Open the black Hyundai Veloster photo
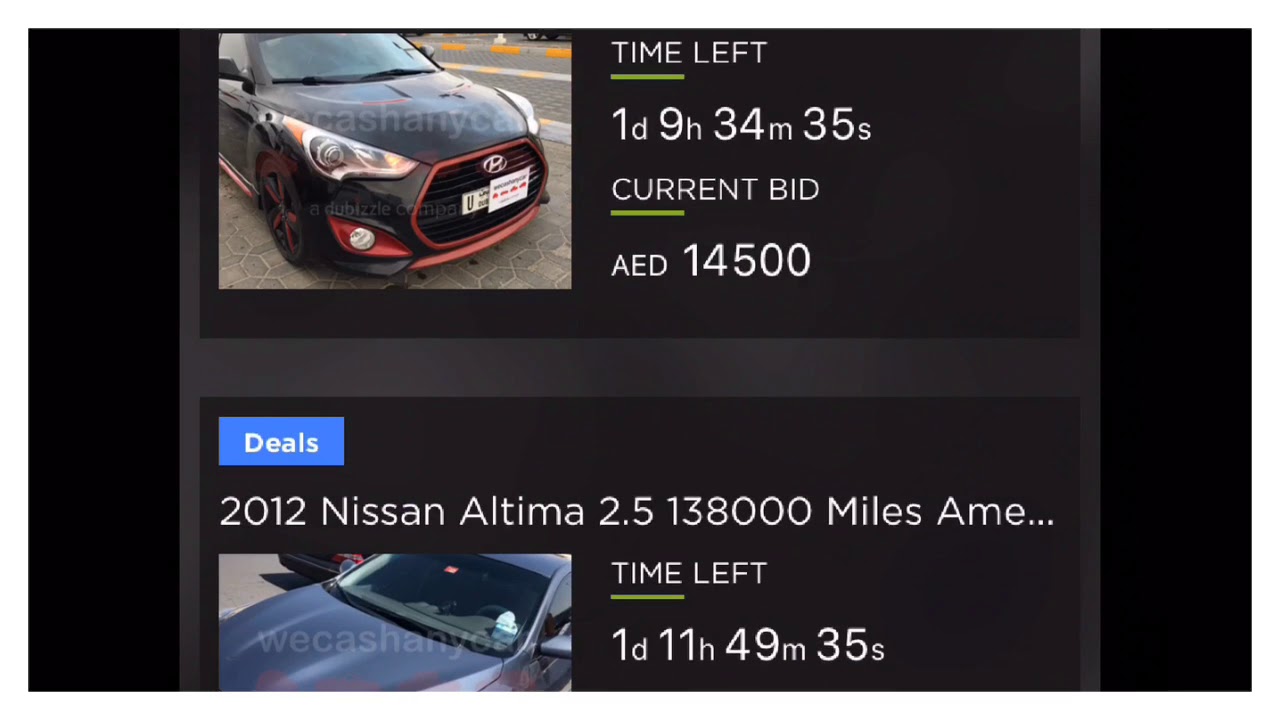 [395, 160]
